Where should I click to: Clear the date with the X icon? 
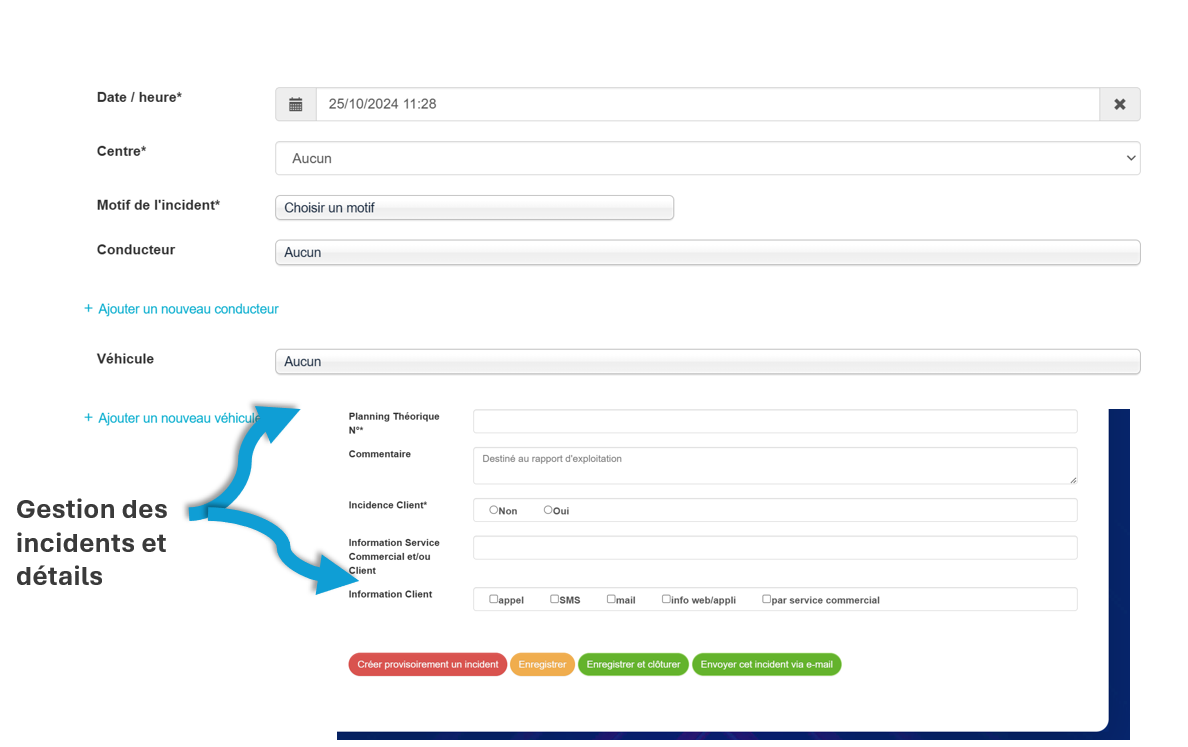tap(1120, 104)
